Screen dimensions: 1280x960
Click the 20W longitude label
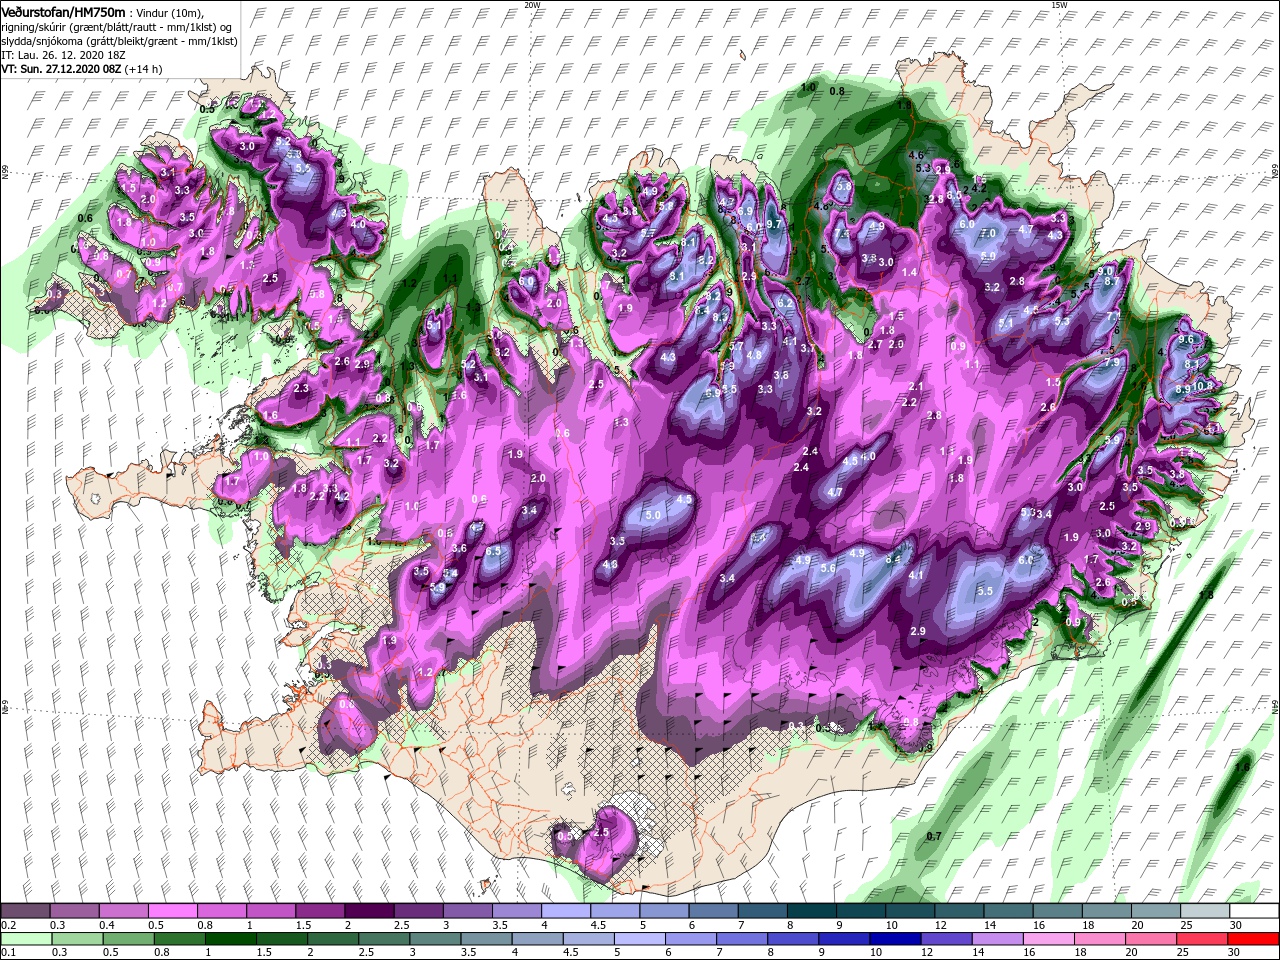tap(532, 4)
